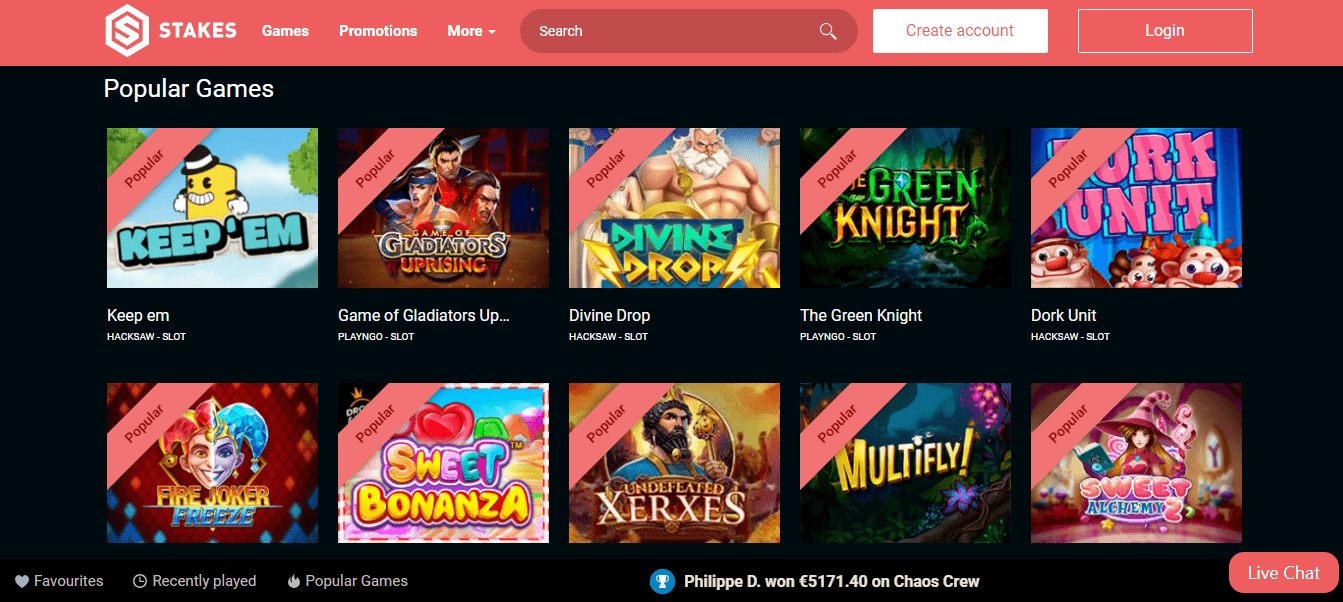Open the Live Chat widget
The width and height of the screenshot is (1343, 602).
click(x=1284, y=573)
